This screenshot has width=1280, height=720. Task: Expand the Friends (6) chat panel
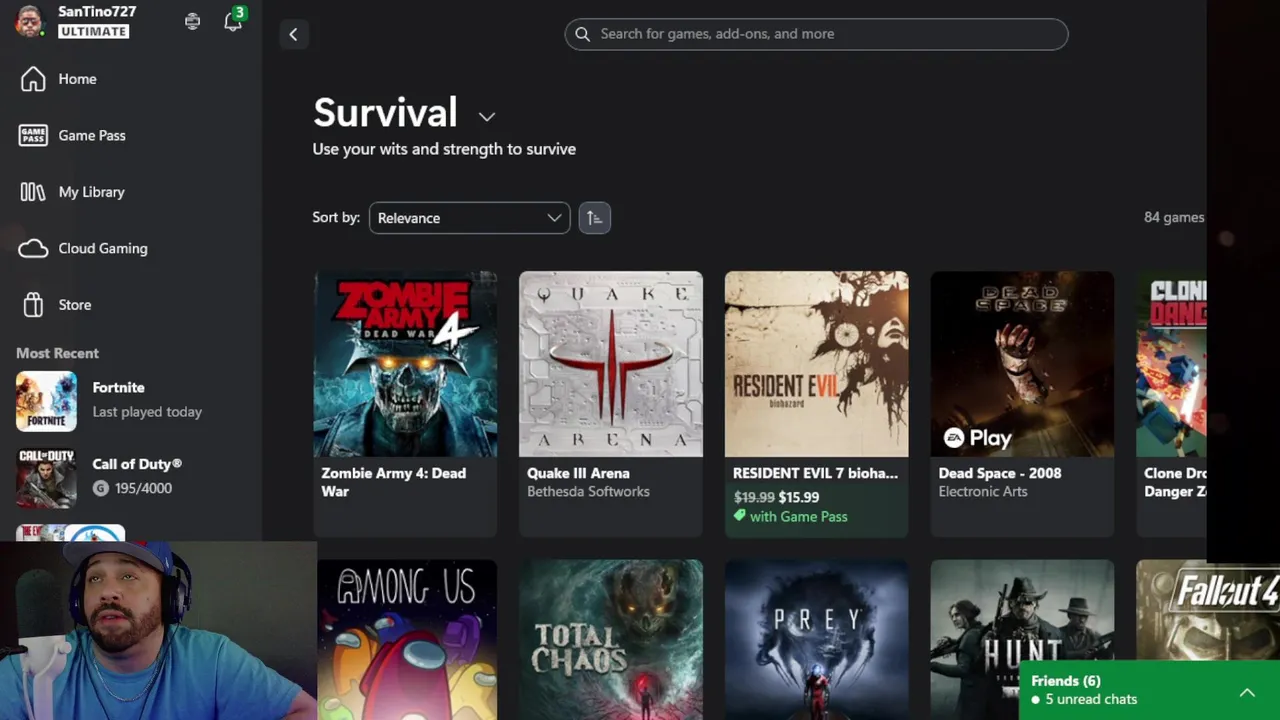[x=1247, y=692]
